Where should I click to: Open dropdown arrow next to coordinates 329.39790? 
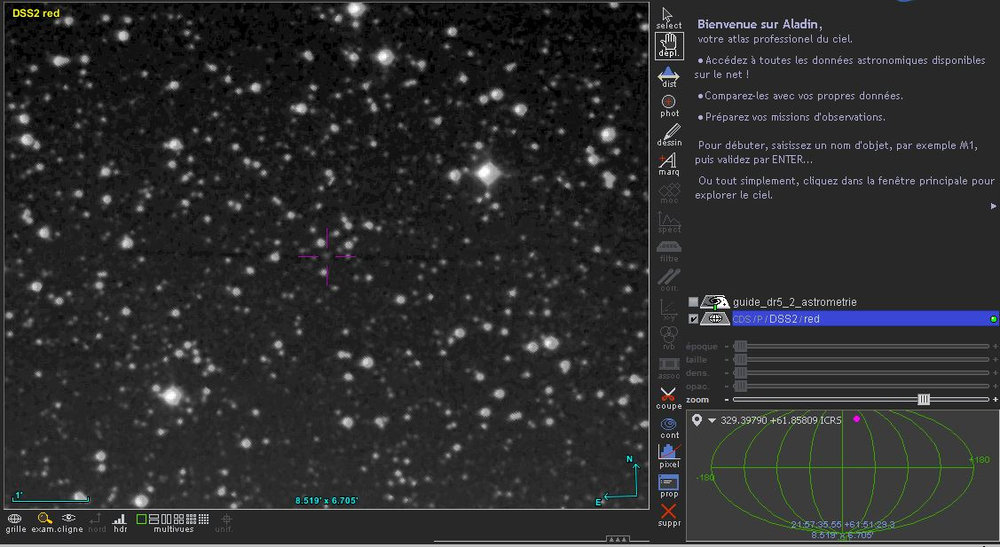[x=712, y=421]
